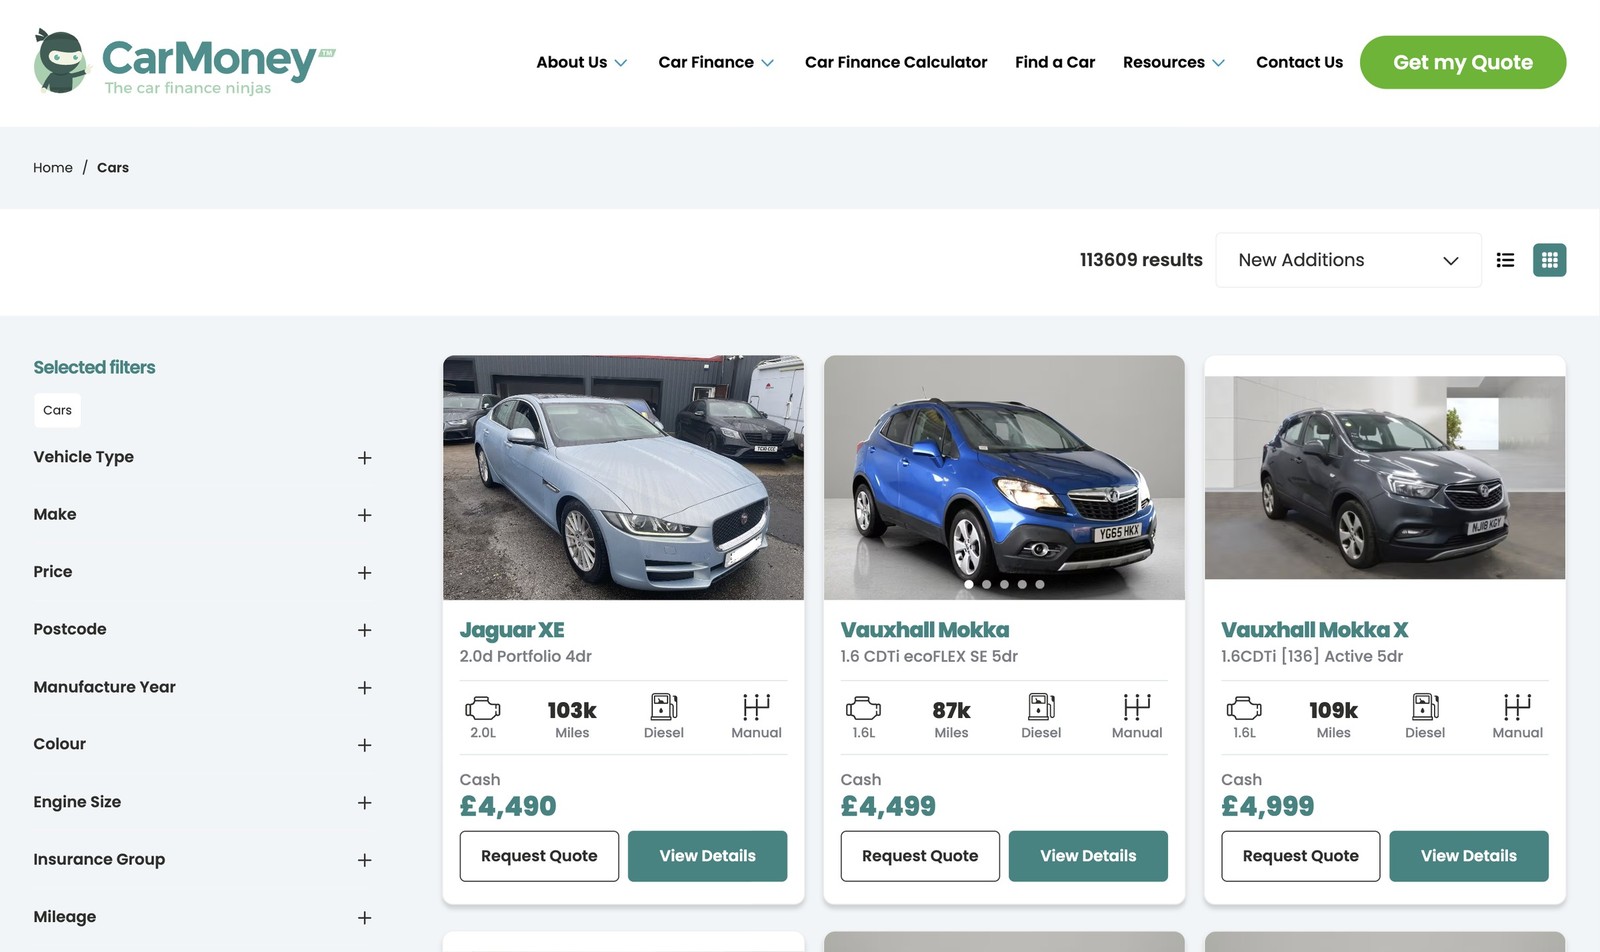Click the Cars breadcrumb

(113, 168)
